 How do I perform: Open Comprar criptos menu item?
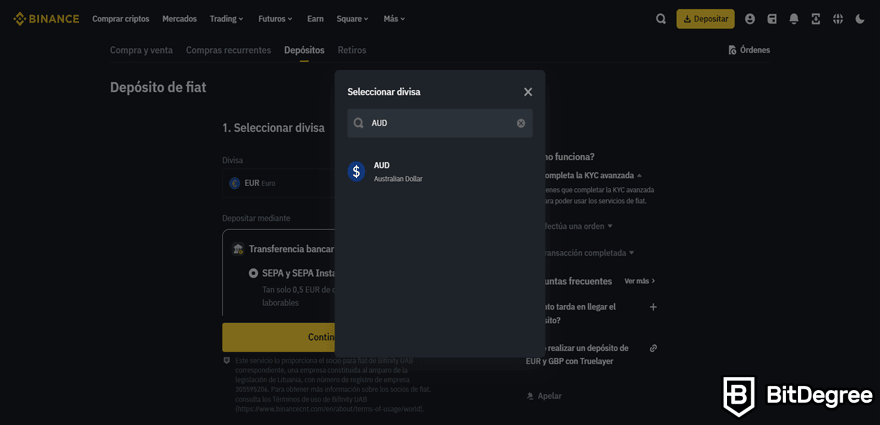click(x=121, y=19)
